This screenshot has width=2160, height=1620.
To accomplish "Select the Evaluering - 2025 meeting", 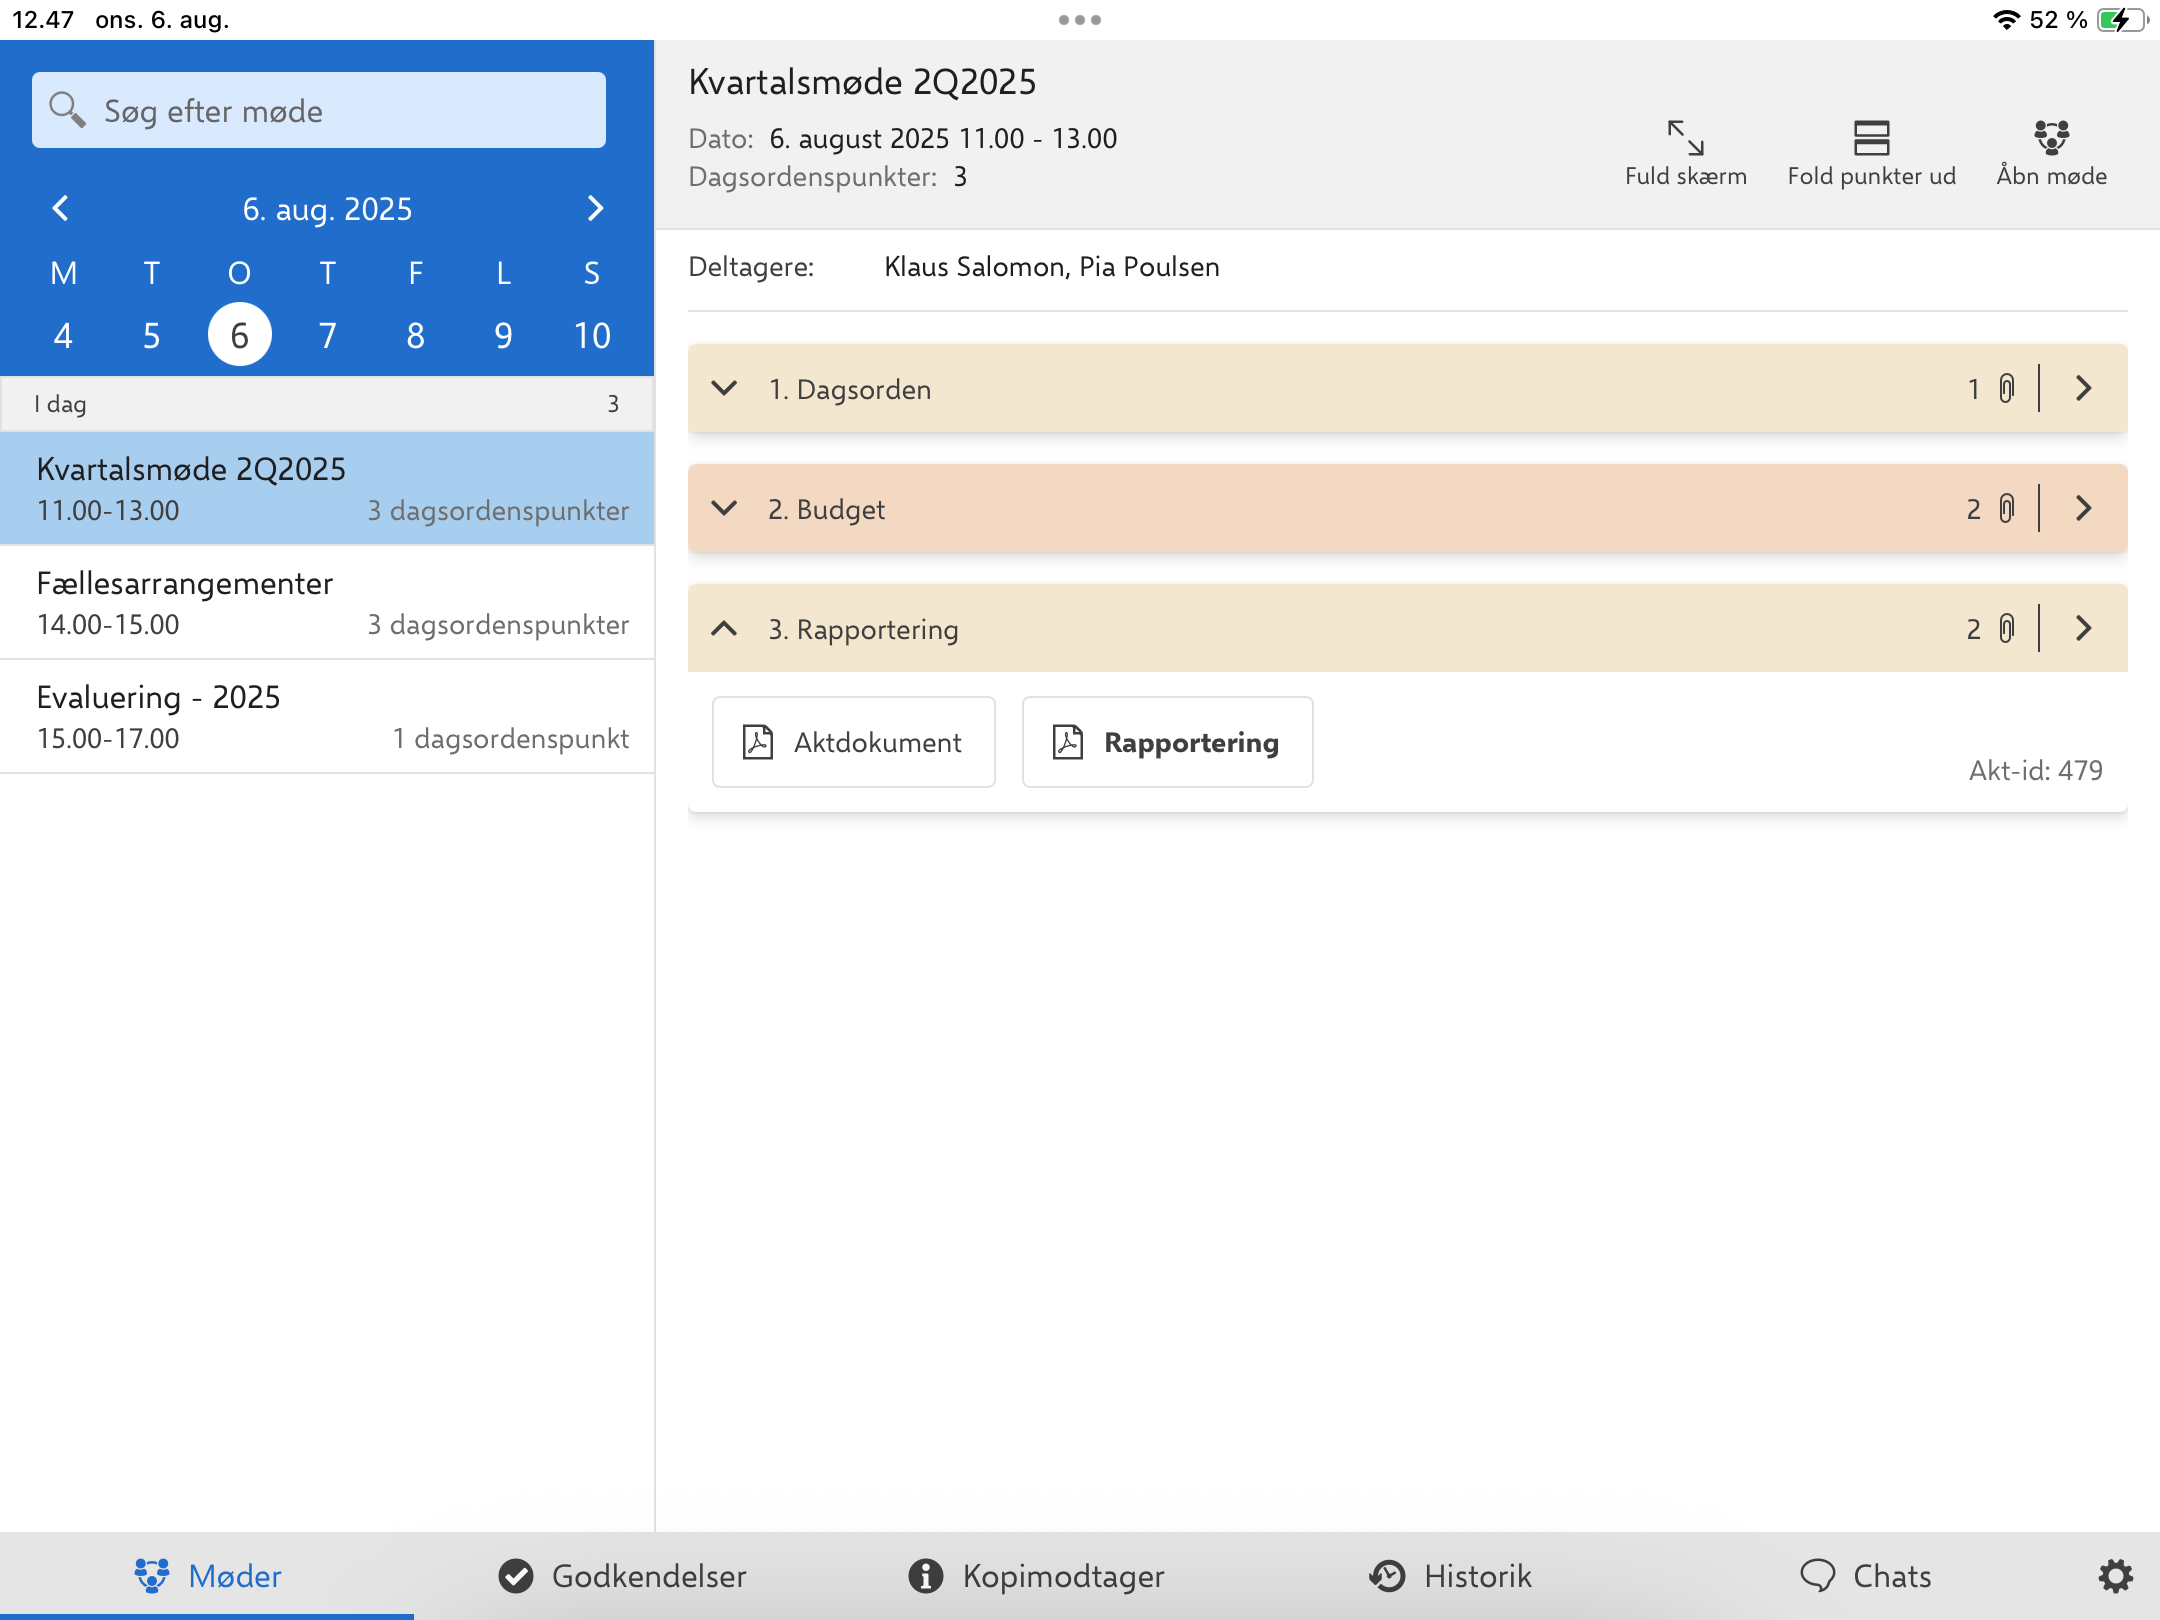I will 327,717.
